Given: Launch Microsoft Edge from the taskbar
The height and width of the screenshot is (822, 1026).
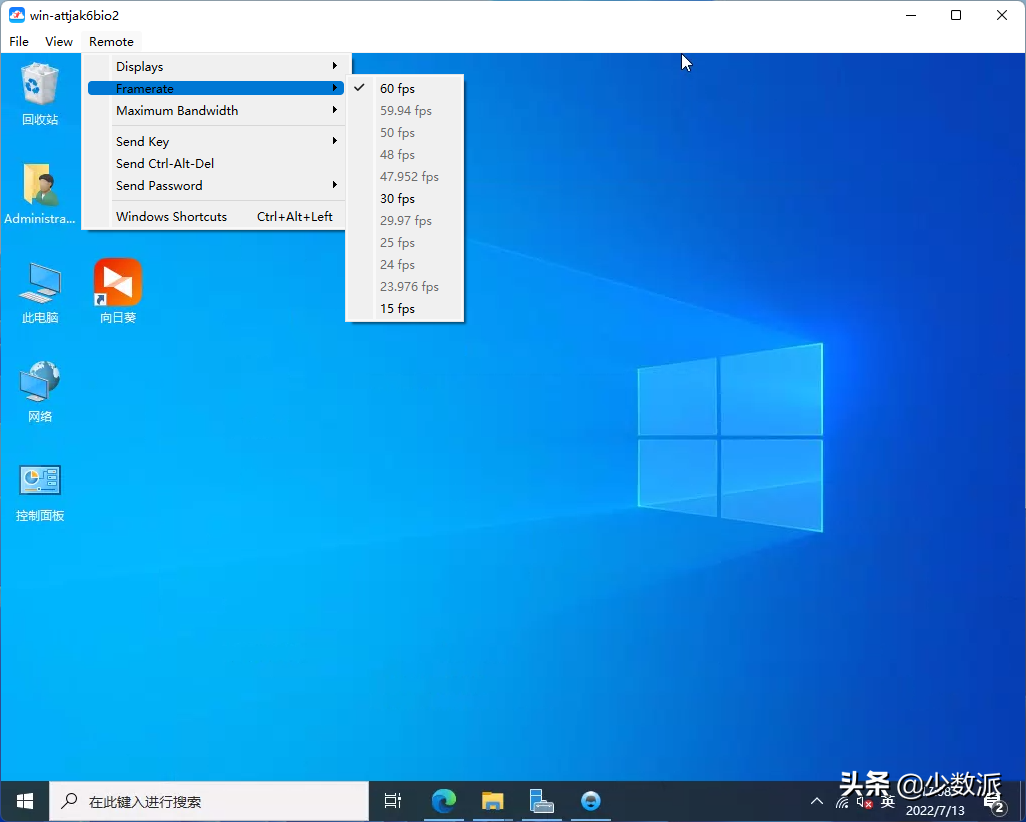Looking at the screenshot, I should tap(444, 801).
